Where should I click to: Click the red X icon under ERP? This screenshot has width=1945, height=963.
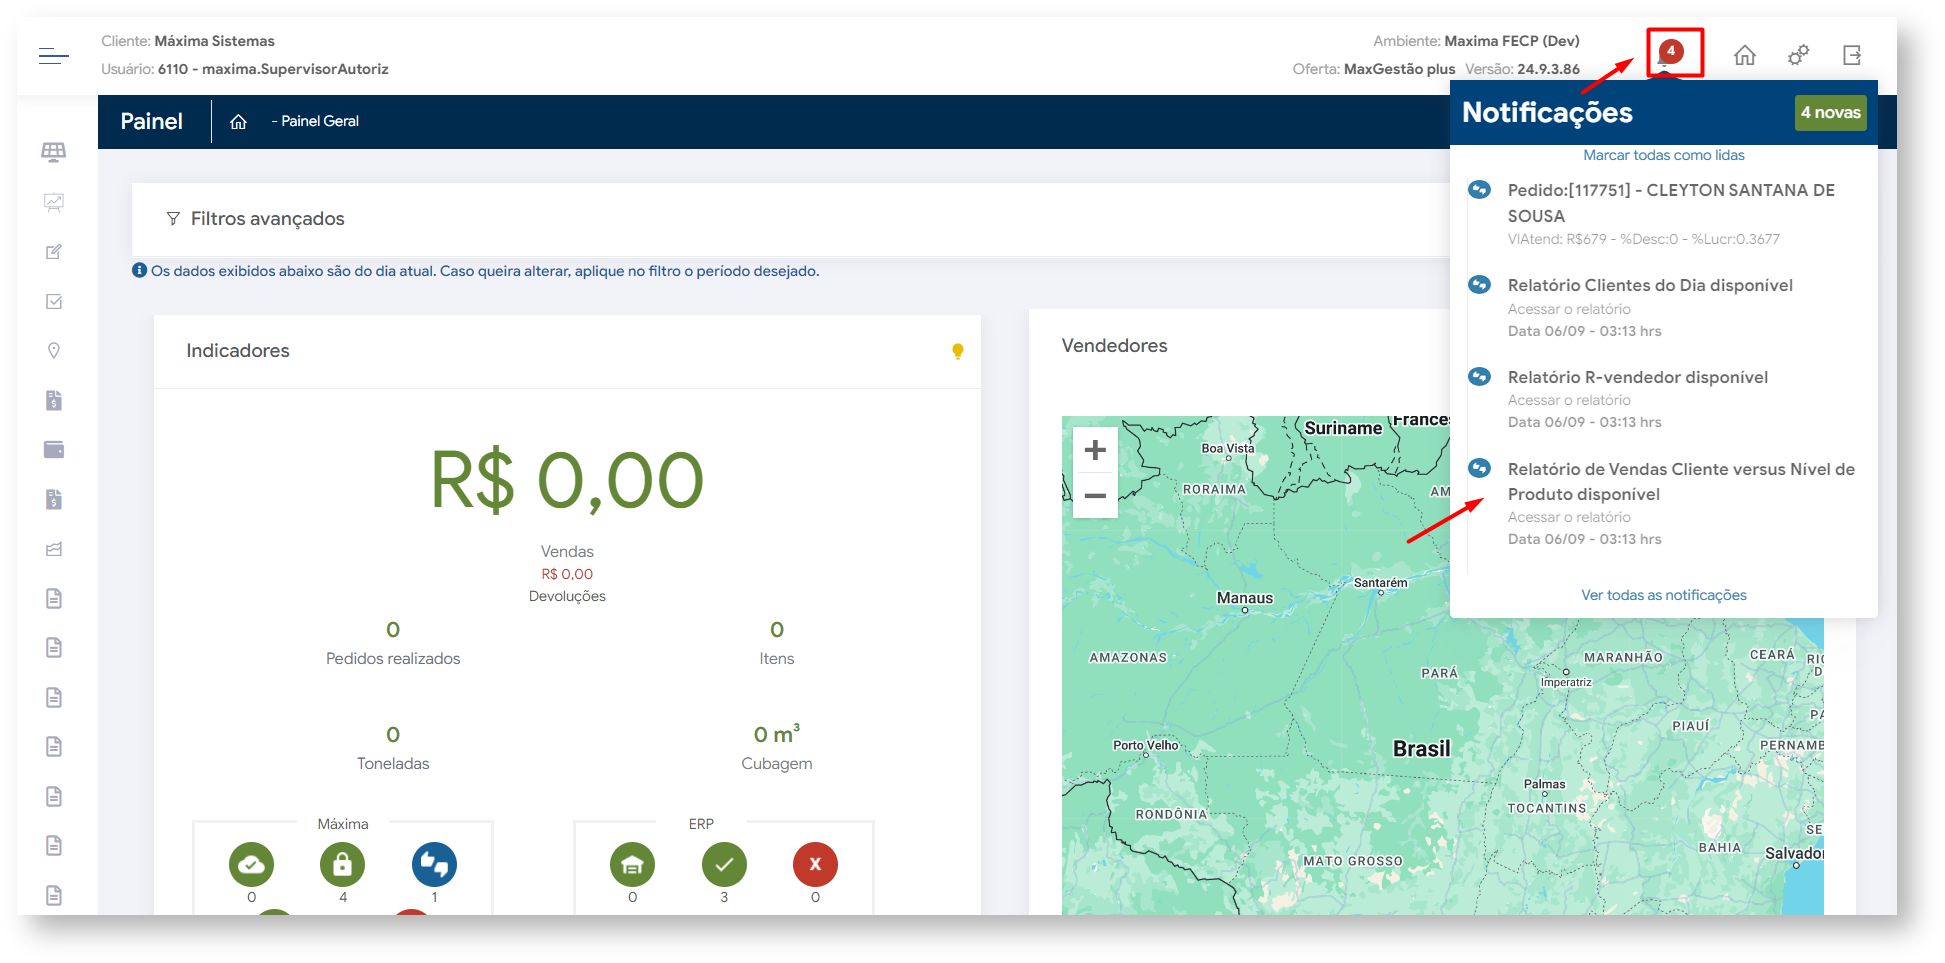[x=815, y=864]
